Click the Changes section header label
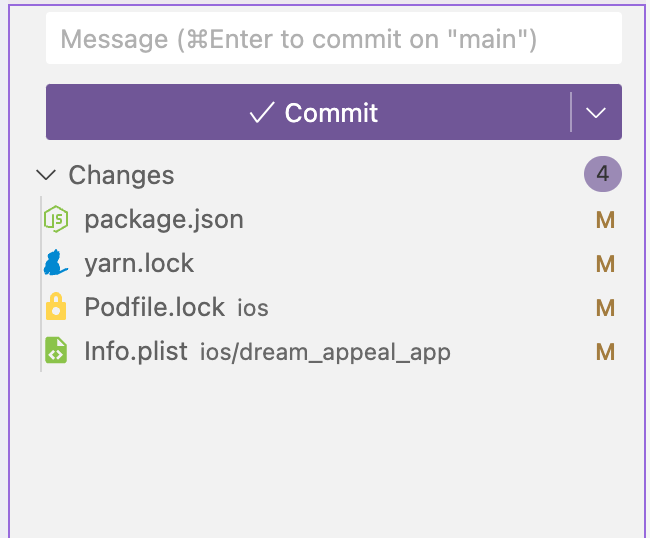650x538 pixels. 121,175
